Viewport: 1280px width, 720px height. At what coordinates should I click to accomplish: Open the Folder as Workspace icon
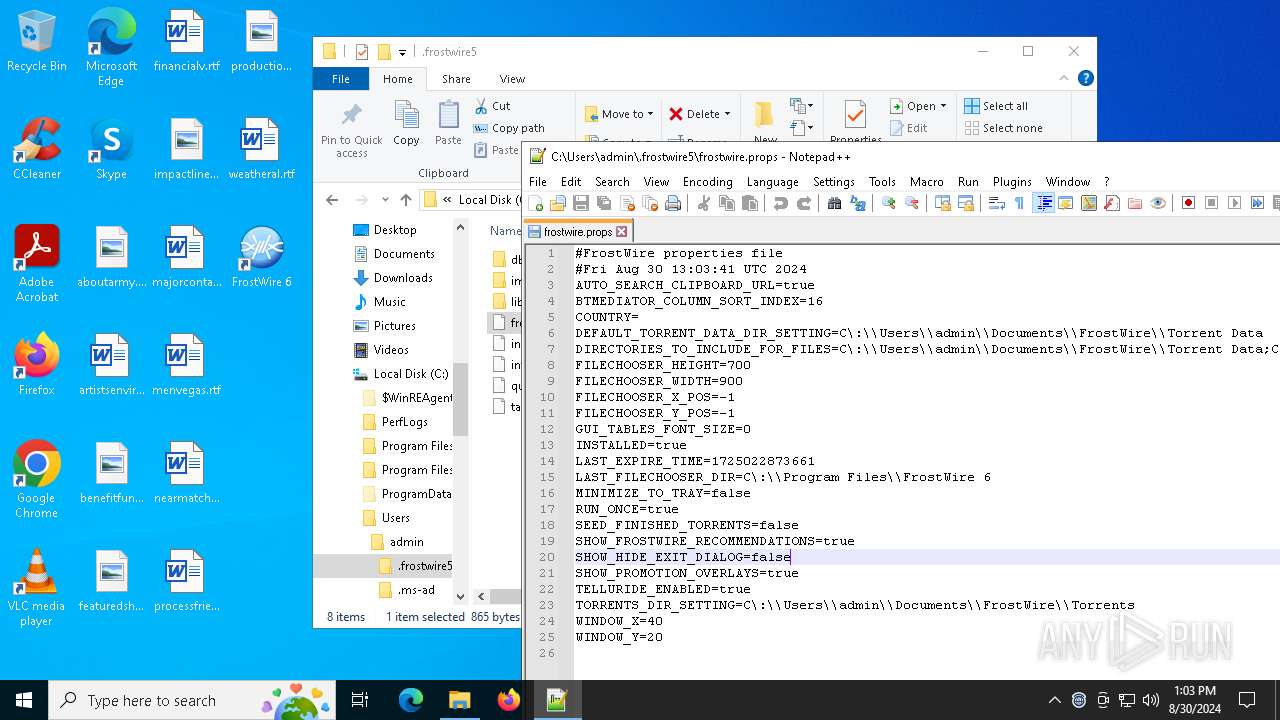point(1135,203)
